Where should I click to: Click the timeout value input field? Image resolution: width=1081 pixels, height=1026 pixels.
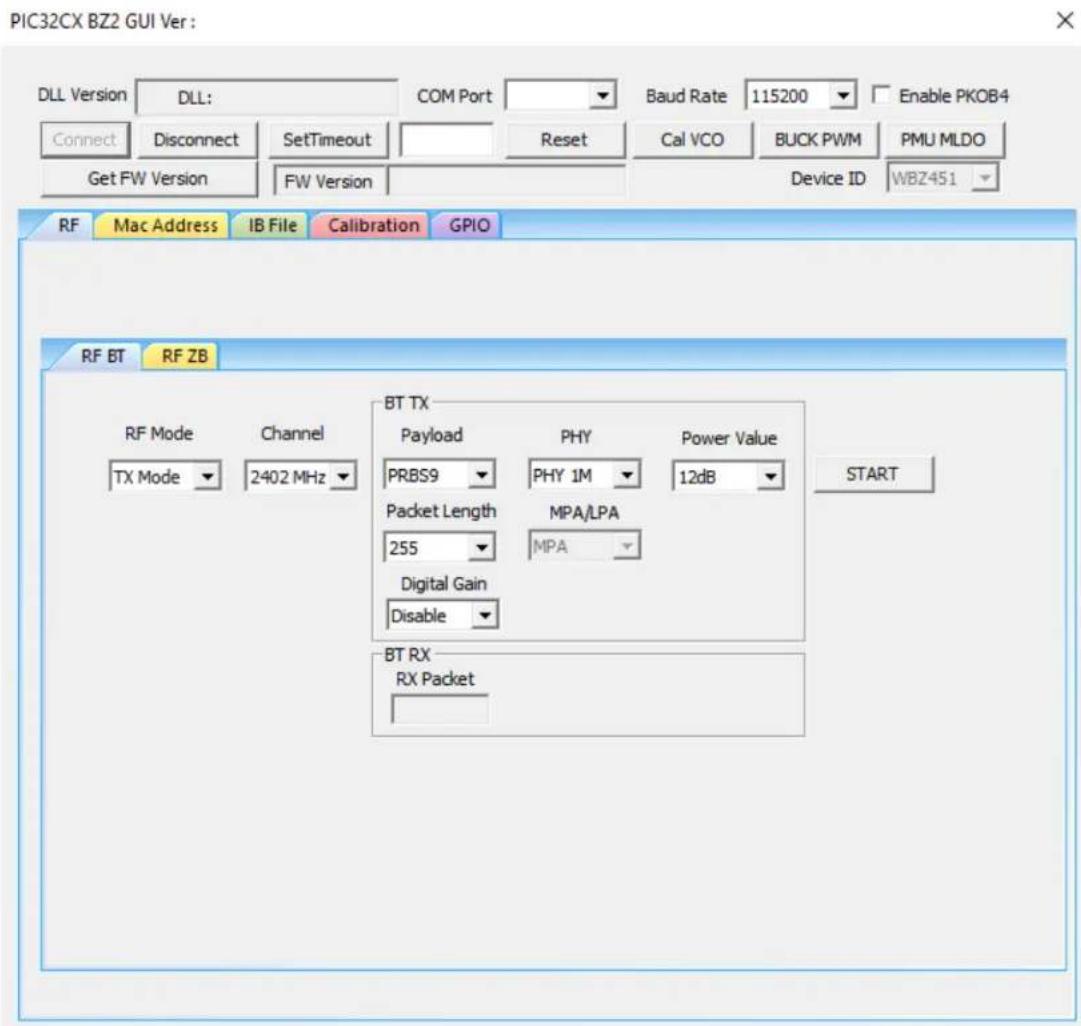pyautogui.click(x=446, y=140)
